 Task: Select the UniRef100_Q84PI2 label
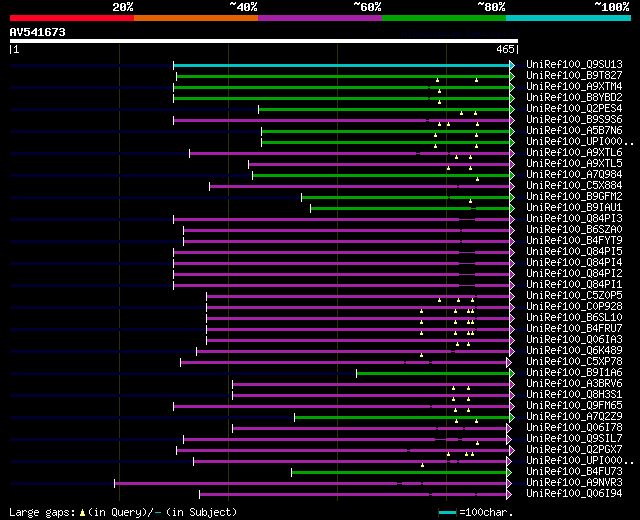(x=574, y=273)
